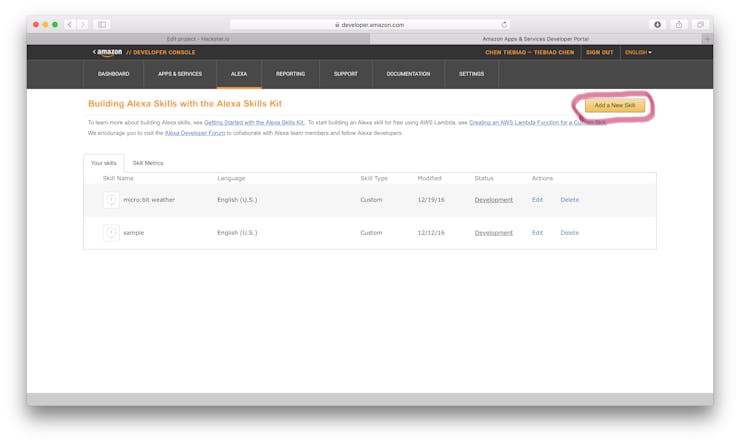Click micro:bit weather skill icon
The image size is (740, 444).
coord(111,200)
